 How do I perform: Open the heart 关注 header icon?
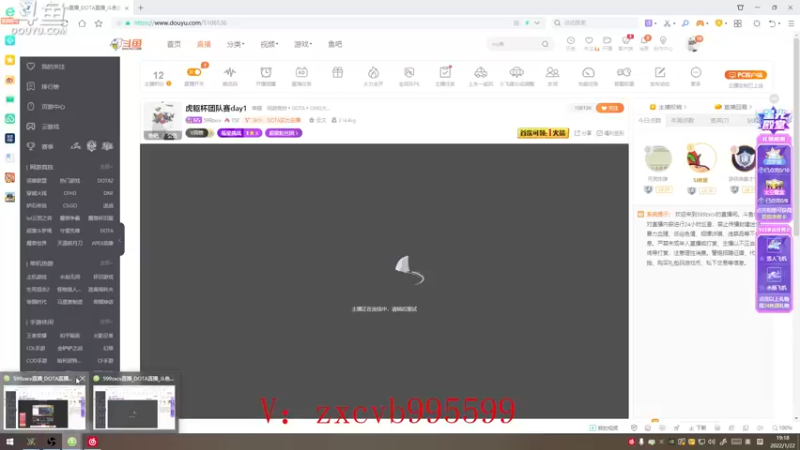[x=589, y=41]
